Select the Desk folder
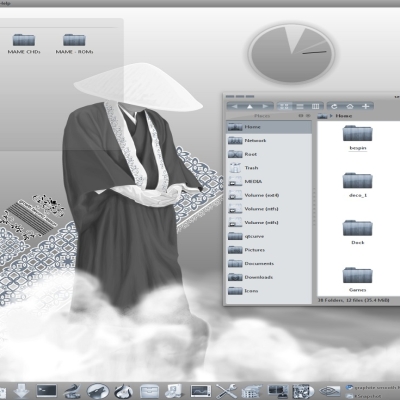 click(x=357, y=232)
